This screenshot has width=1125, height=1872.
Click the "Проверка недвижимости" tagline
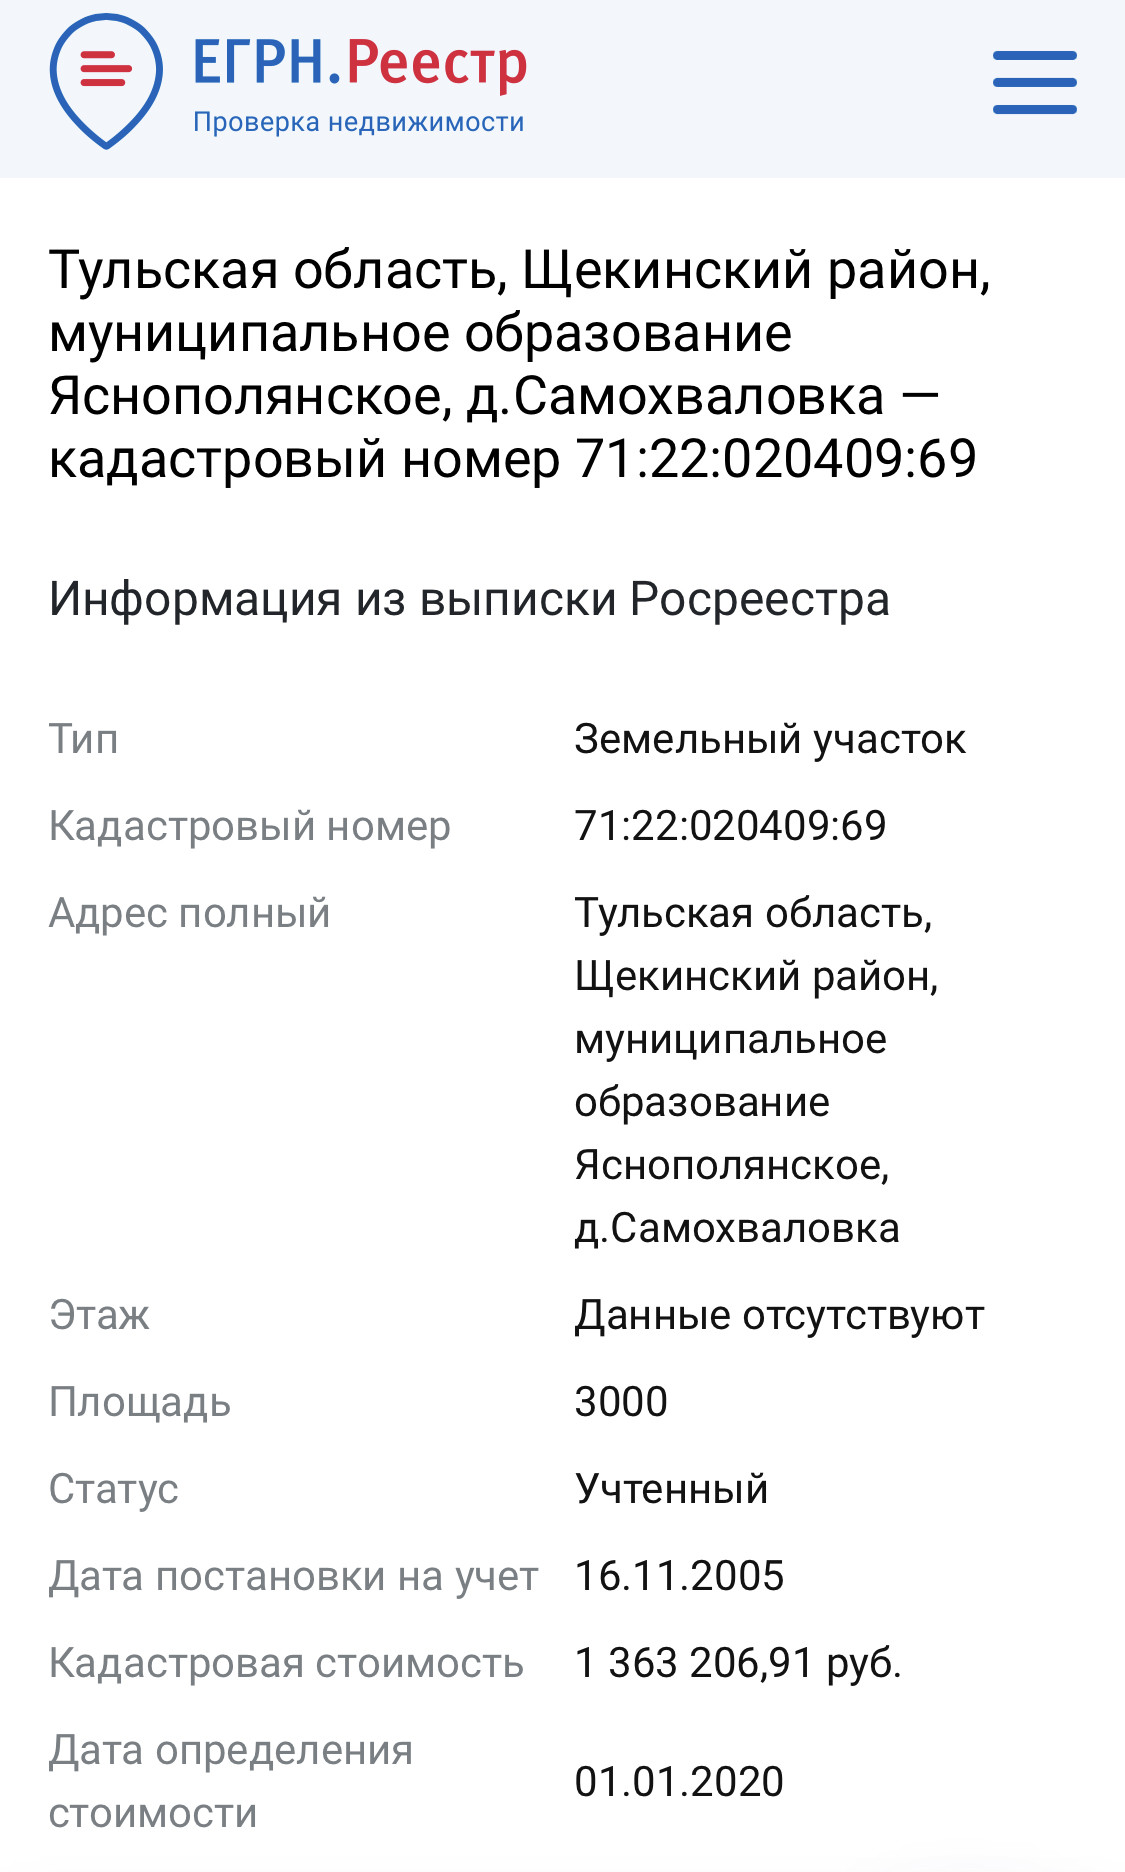[358, 122]
